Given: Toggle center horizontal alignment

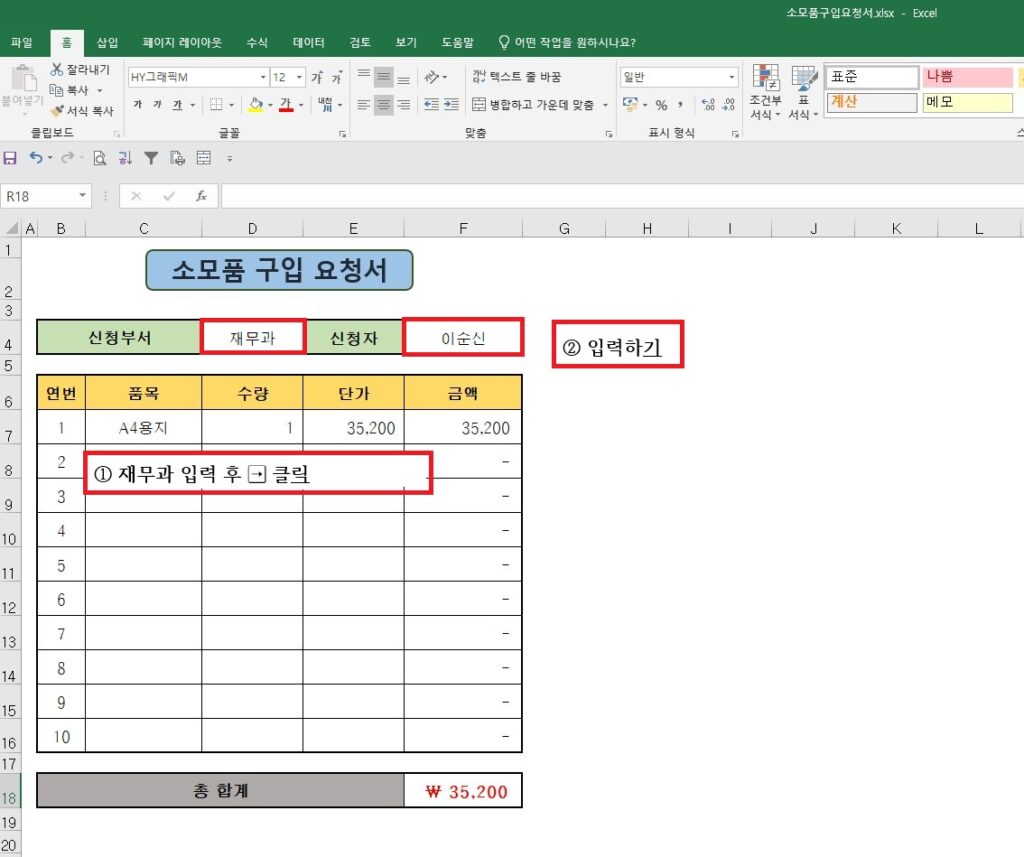Looking at the screenshot, I should pyautogui.click(x=383, y=105).
